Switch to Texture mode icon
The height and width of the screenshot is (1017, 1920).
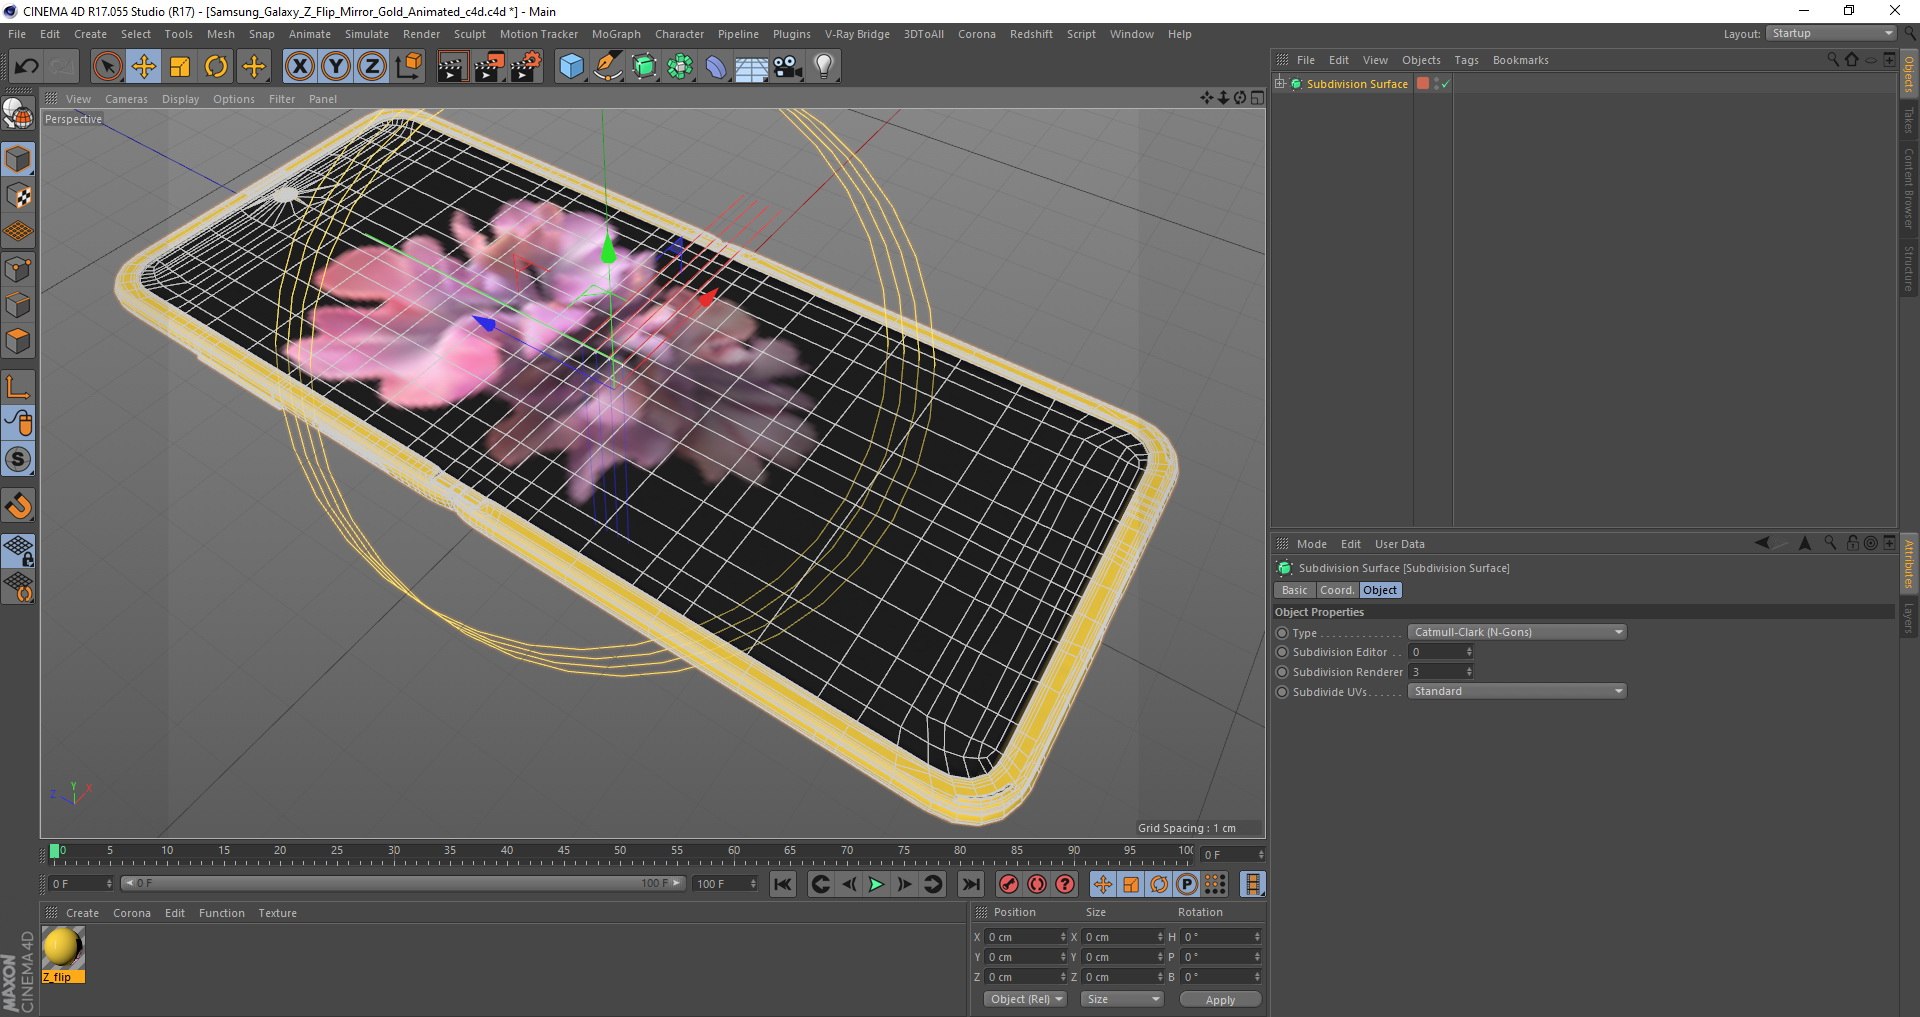18,195
